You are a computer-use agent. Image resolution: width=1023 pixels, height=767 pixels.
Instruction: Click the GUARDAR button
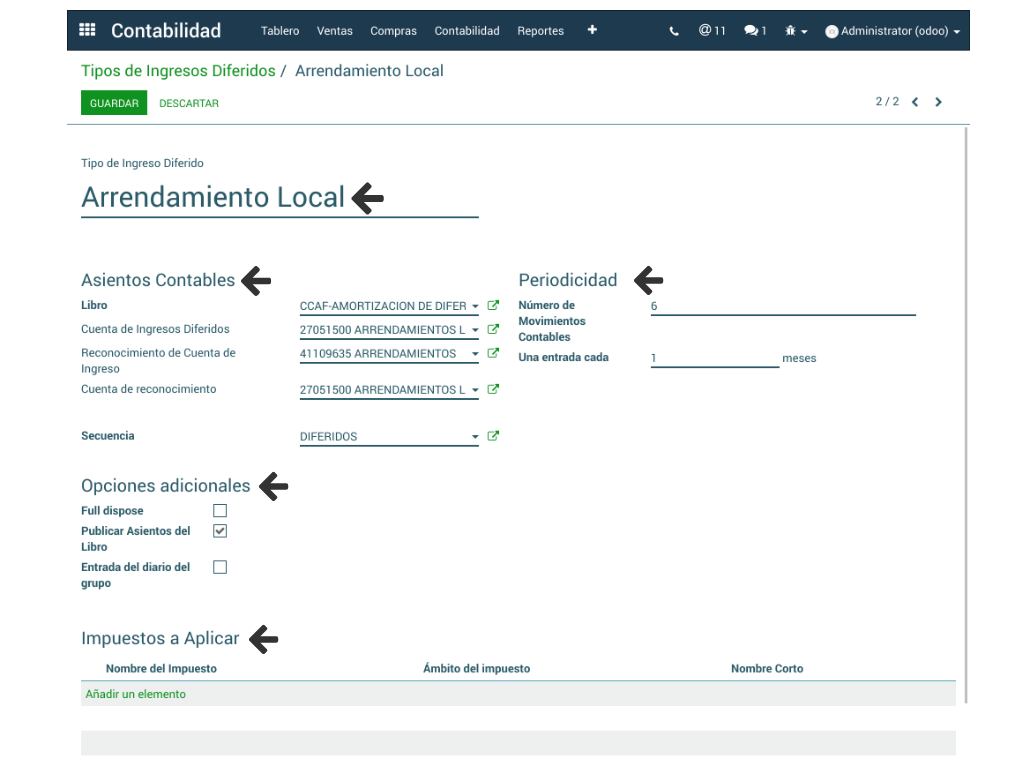pos(114,103)
